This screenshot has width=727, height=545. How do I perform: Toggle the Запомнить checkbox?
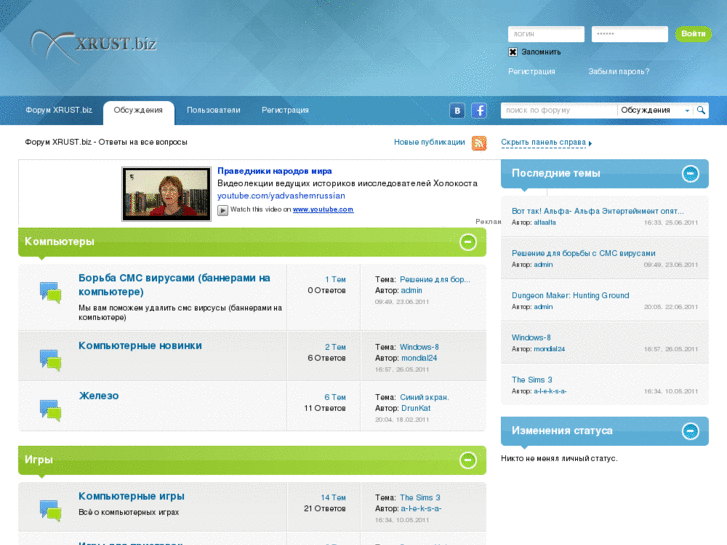(x=512, y=52)
